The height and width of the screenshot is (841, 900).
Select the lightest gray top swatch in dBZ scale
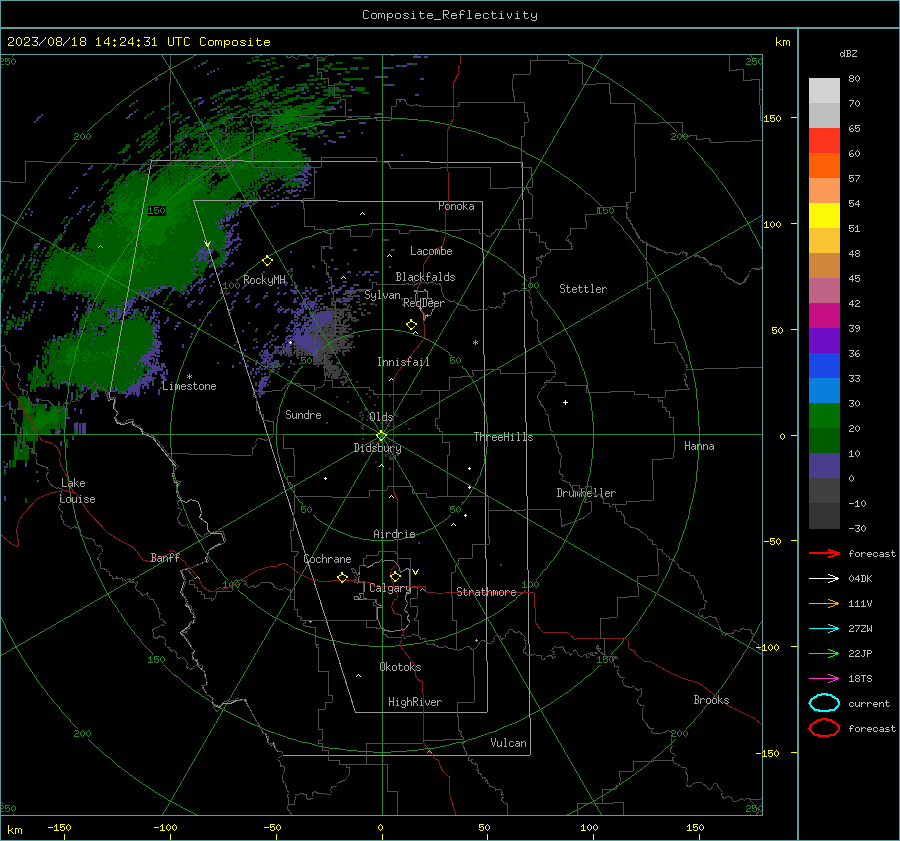(x=824, y=91)
